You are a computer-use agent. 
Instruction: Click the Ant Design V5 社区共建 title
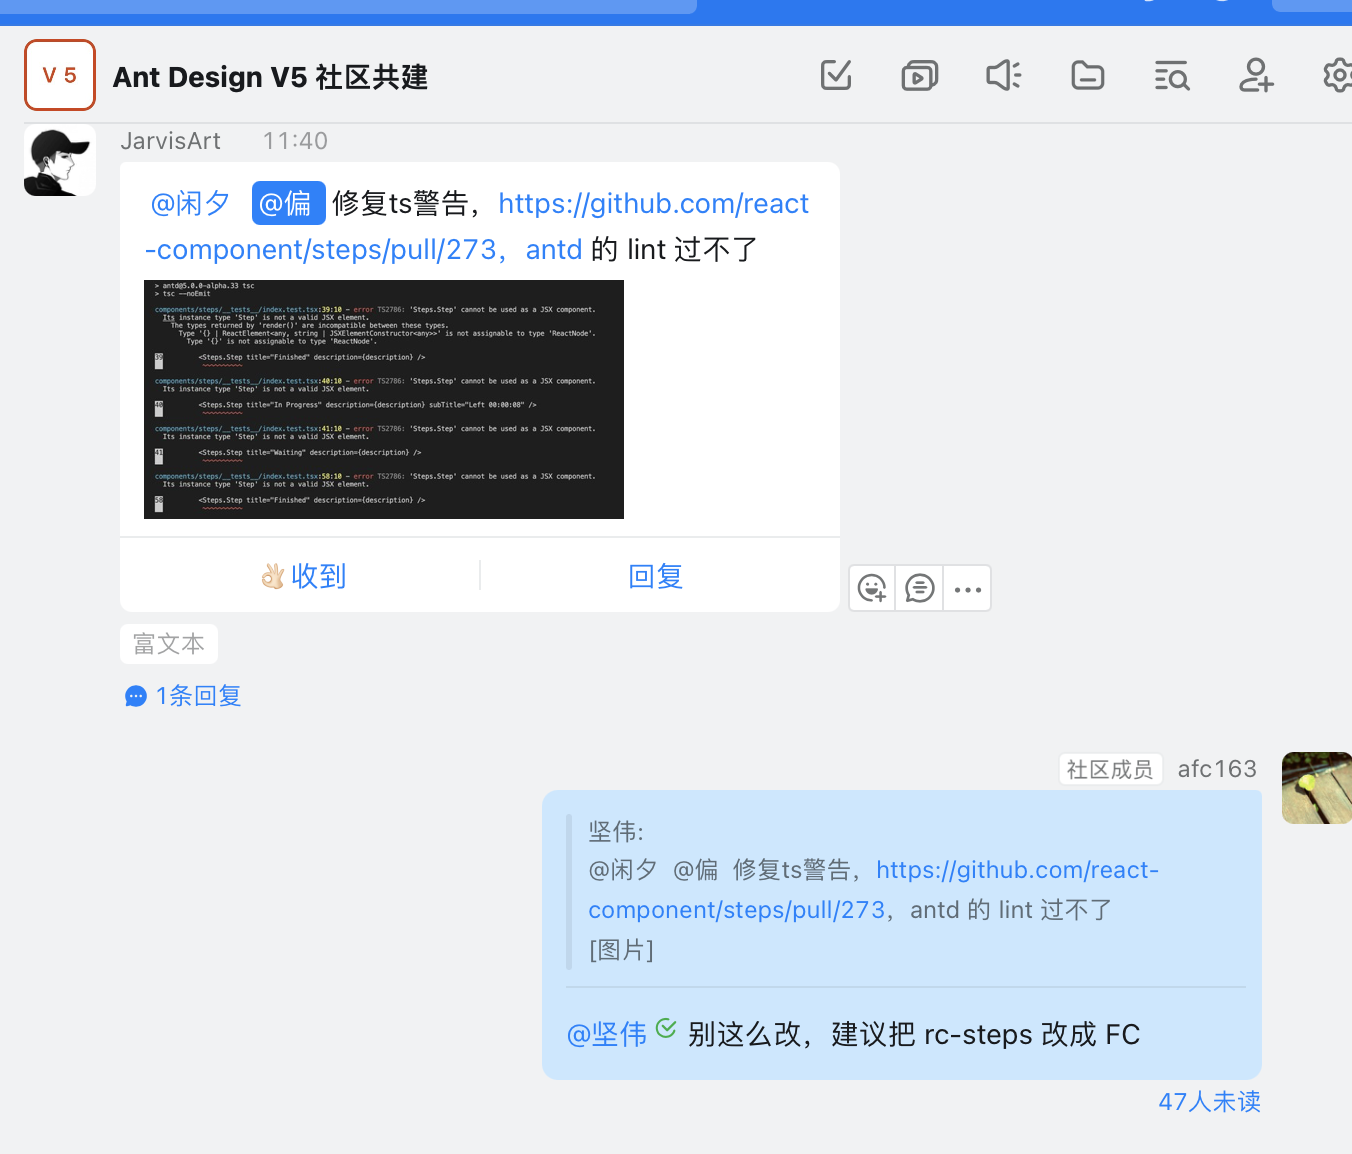pyautogui.click(x=270, y=77)
